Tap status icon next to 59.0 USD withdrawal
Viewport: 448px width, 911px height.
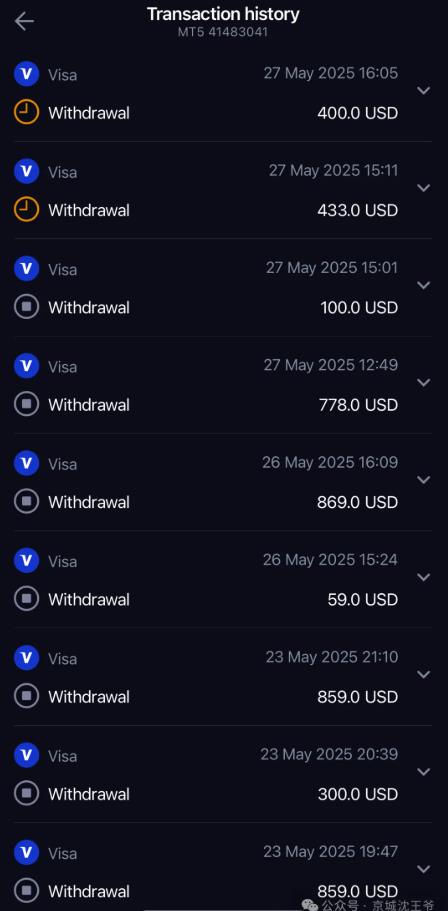pyautogui.click(x=26, y=598)
